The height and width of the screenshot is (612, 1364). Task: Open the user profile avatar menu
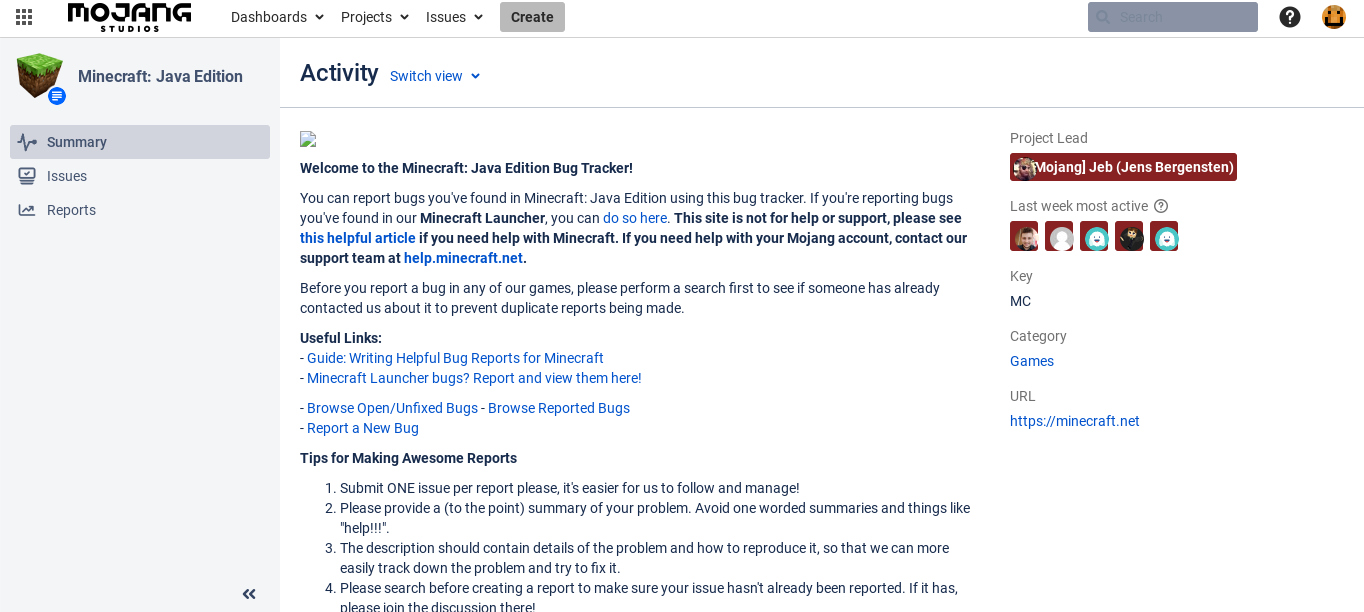(x=1334, y=17)
